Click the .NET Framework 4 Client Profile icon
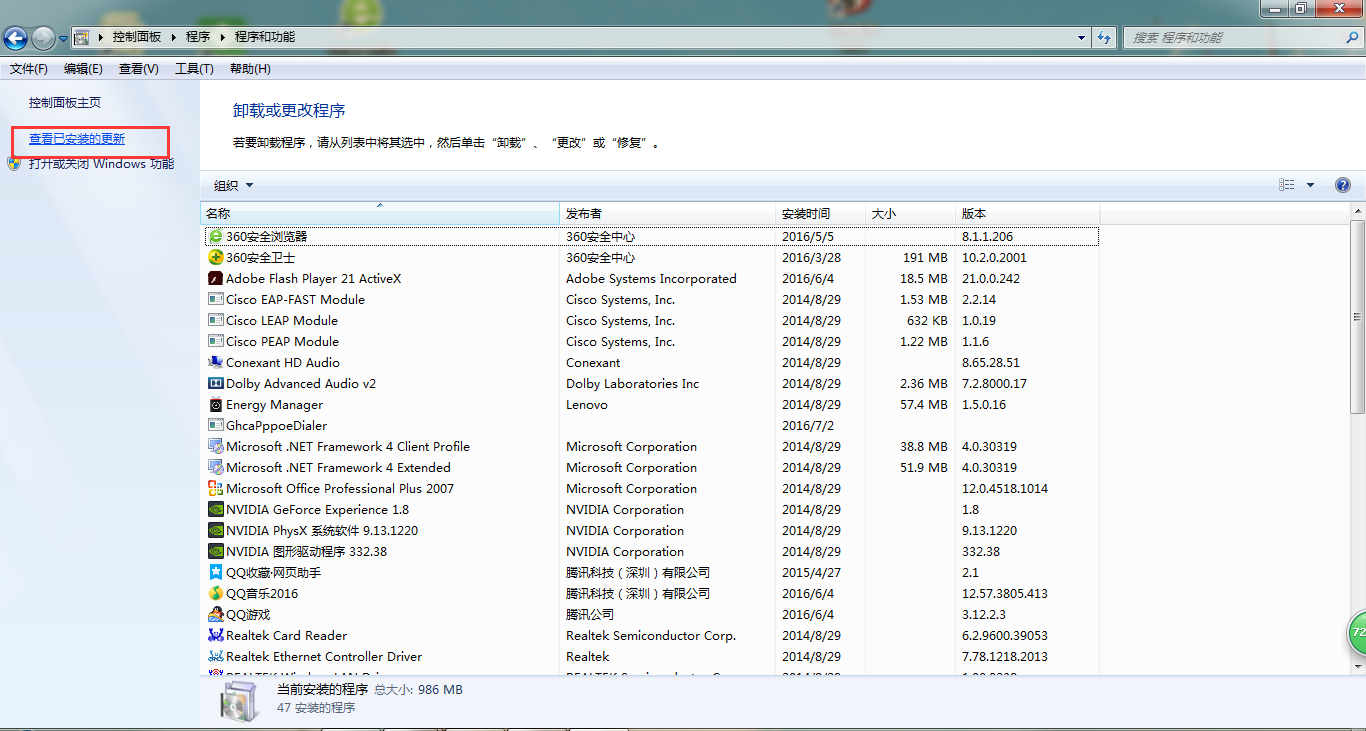The image size is (1366, 731). (x=215, y=447)
